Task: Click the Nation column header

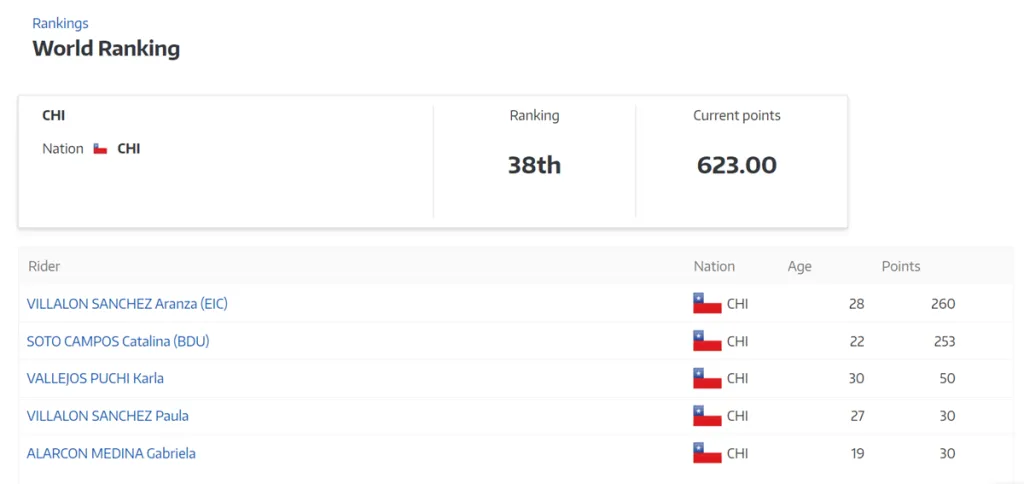Action: (714, 266)
